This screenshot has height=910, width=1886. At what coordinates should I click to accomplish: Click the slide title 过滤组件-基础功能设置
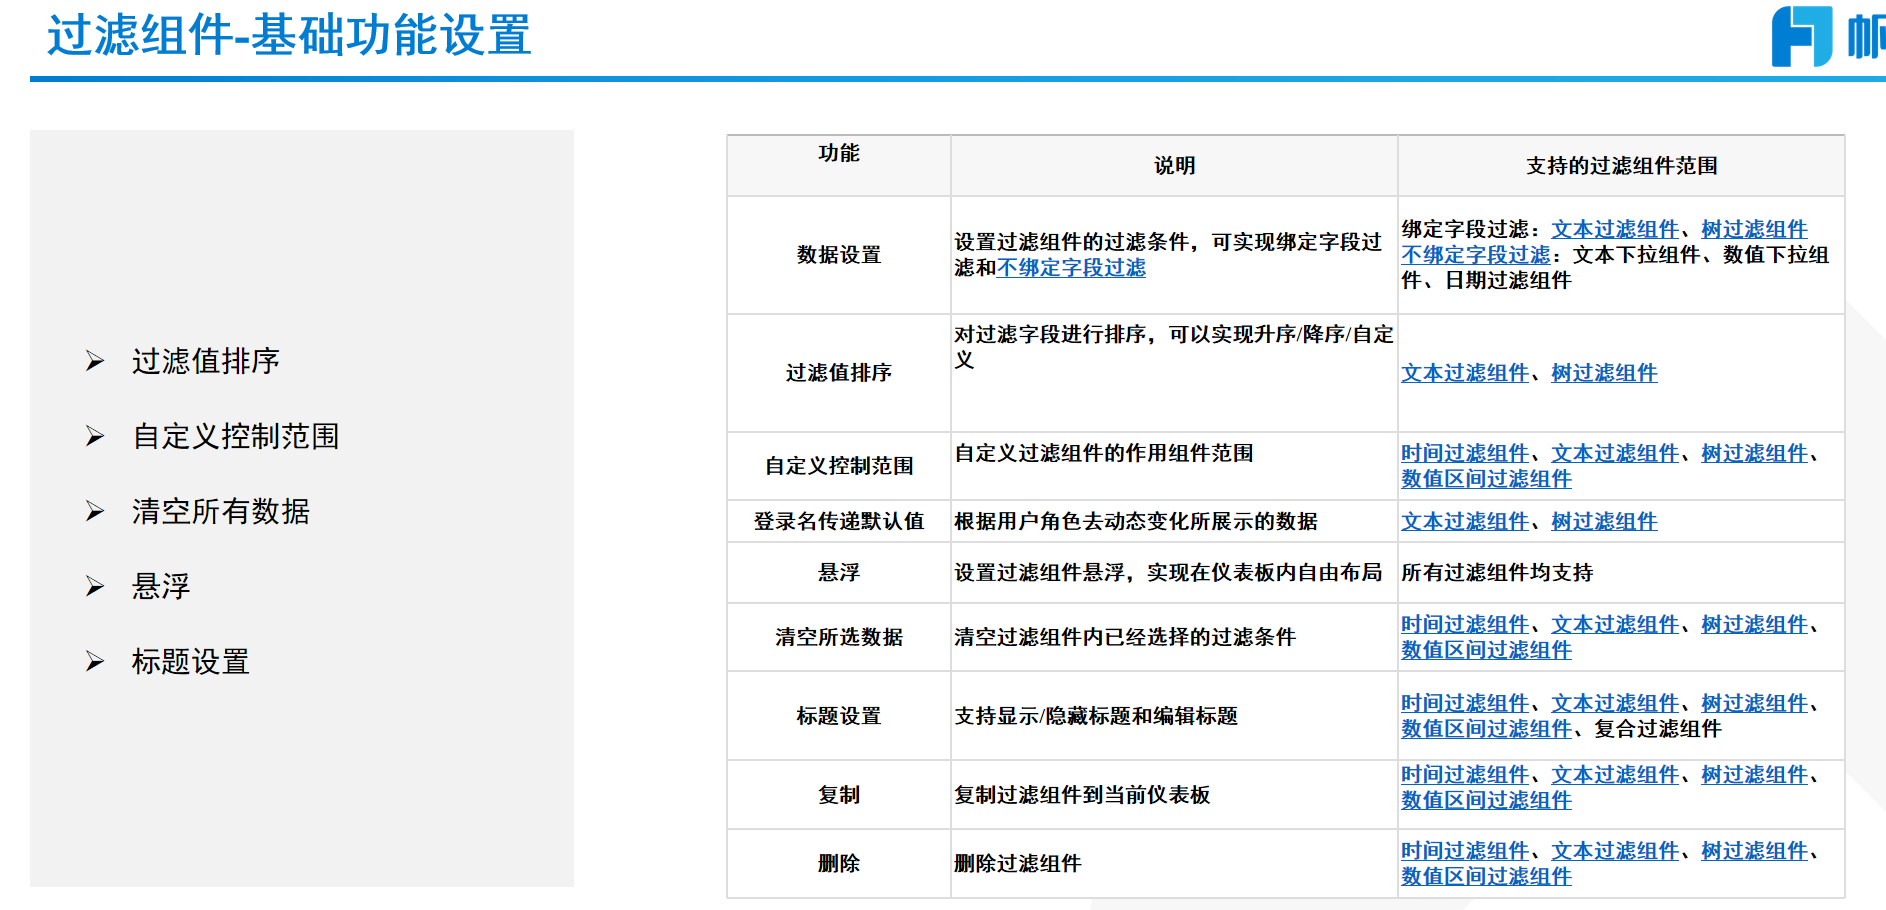tap(289, 36)
